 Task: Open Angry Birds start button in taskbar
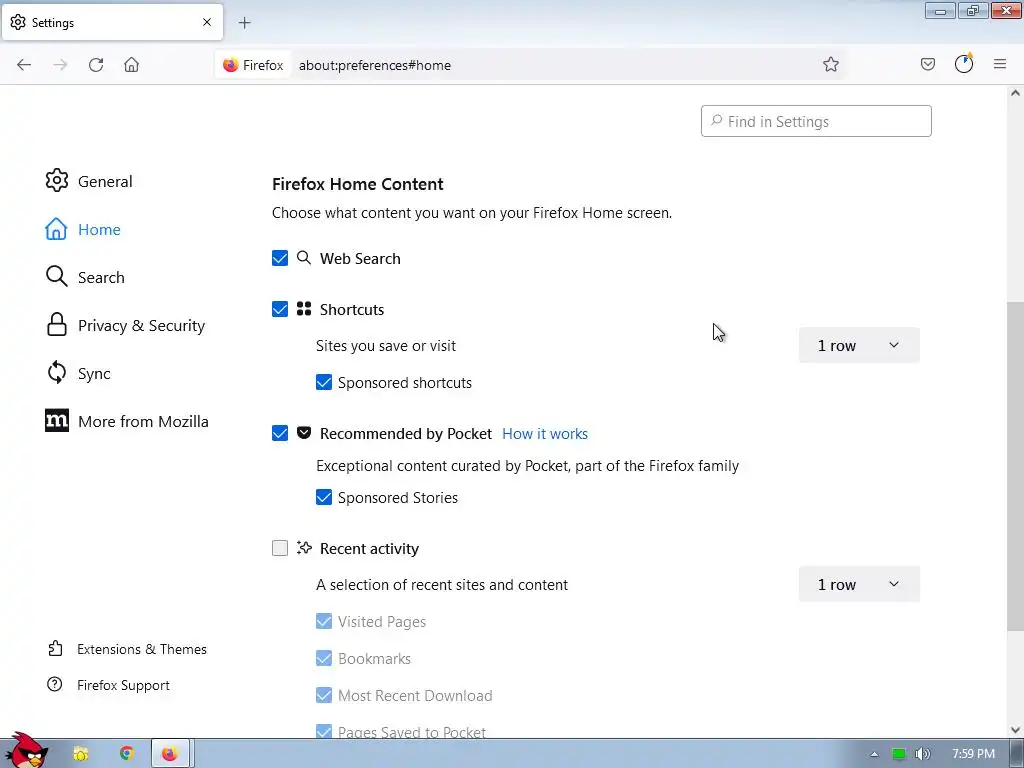point(26,750)
